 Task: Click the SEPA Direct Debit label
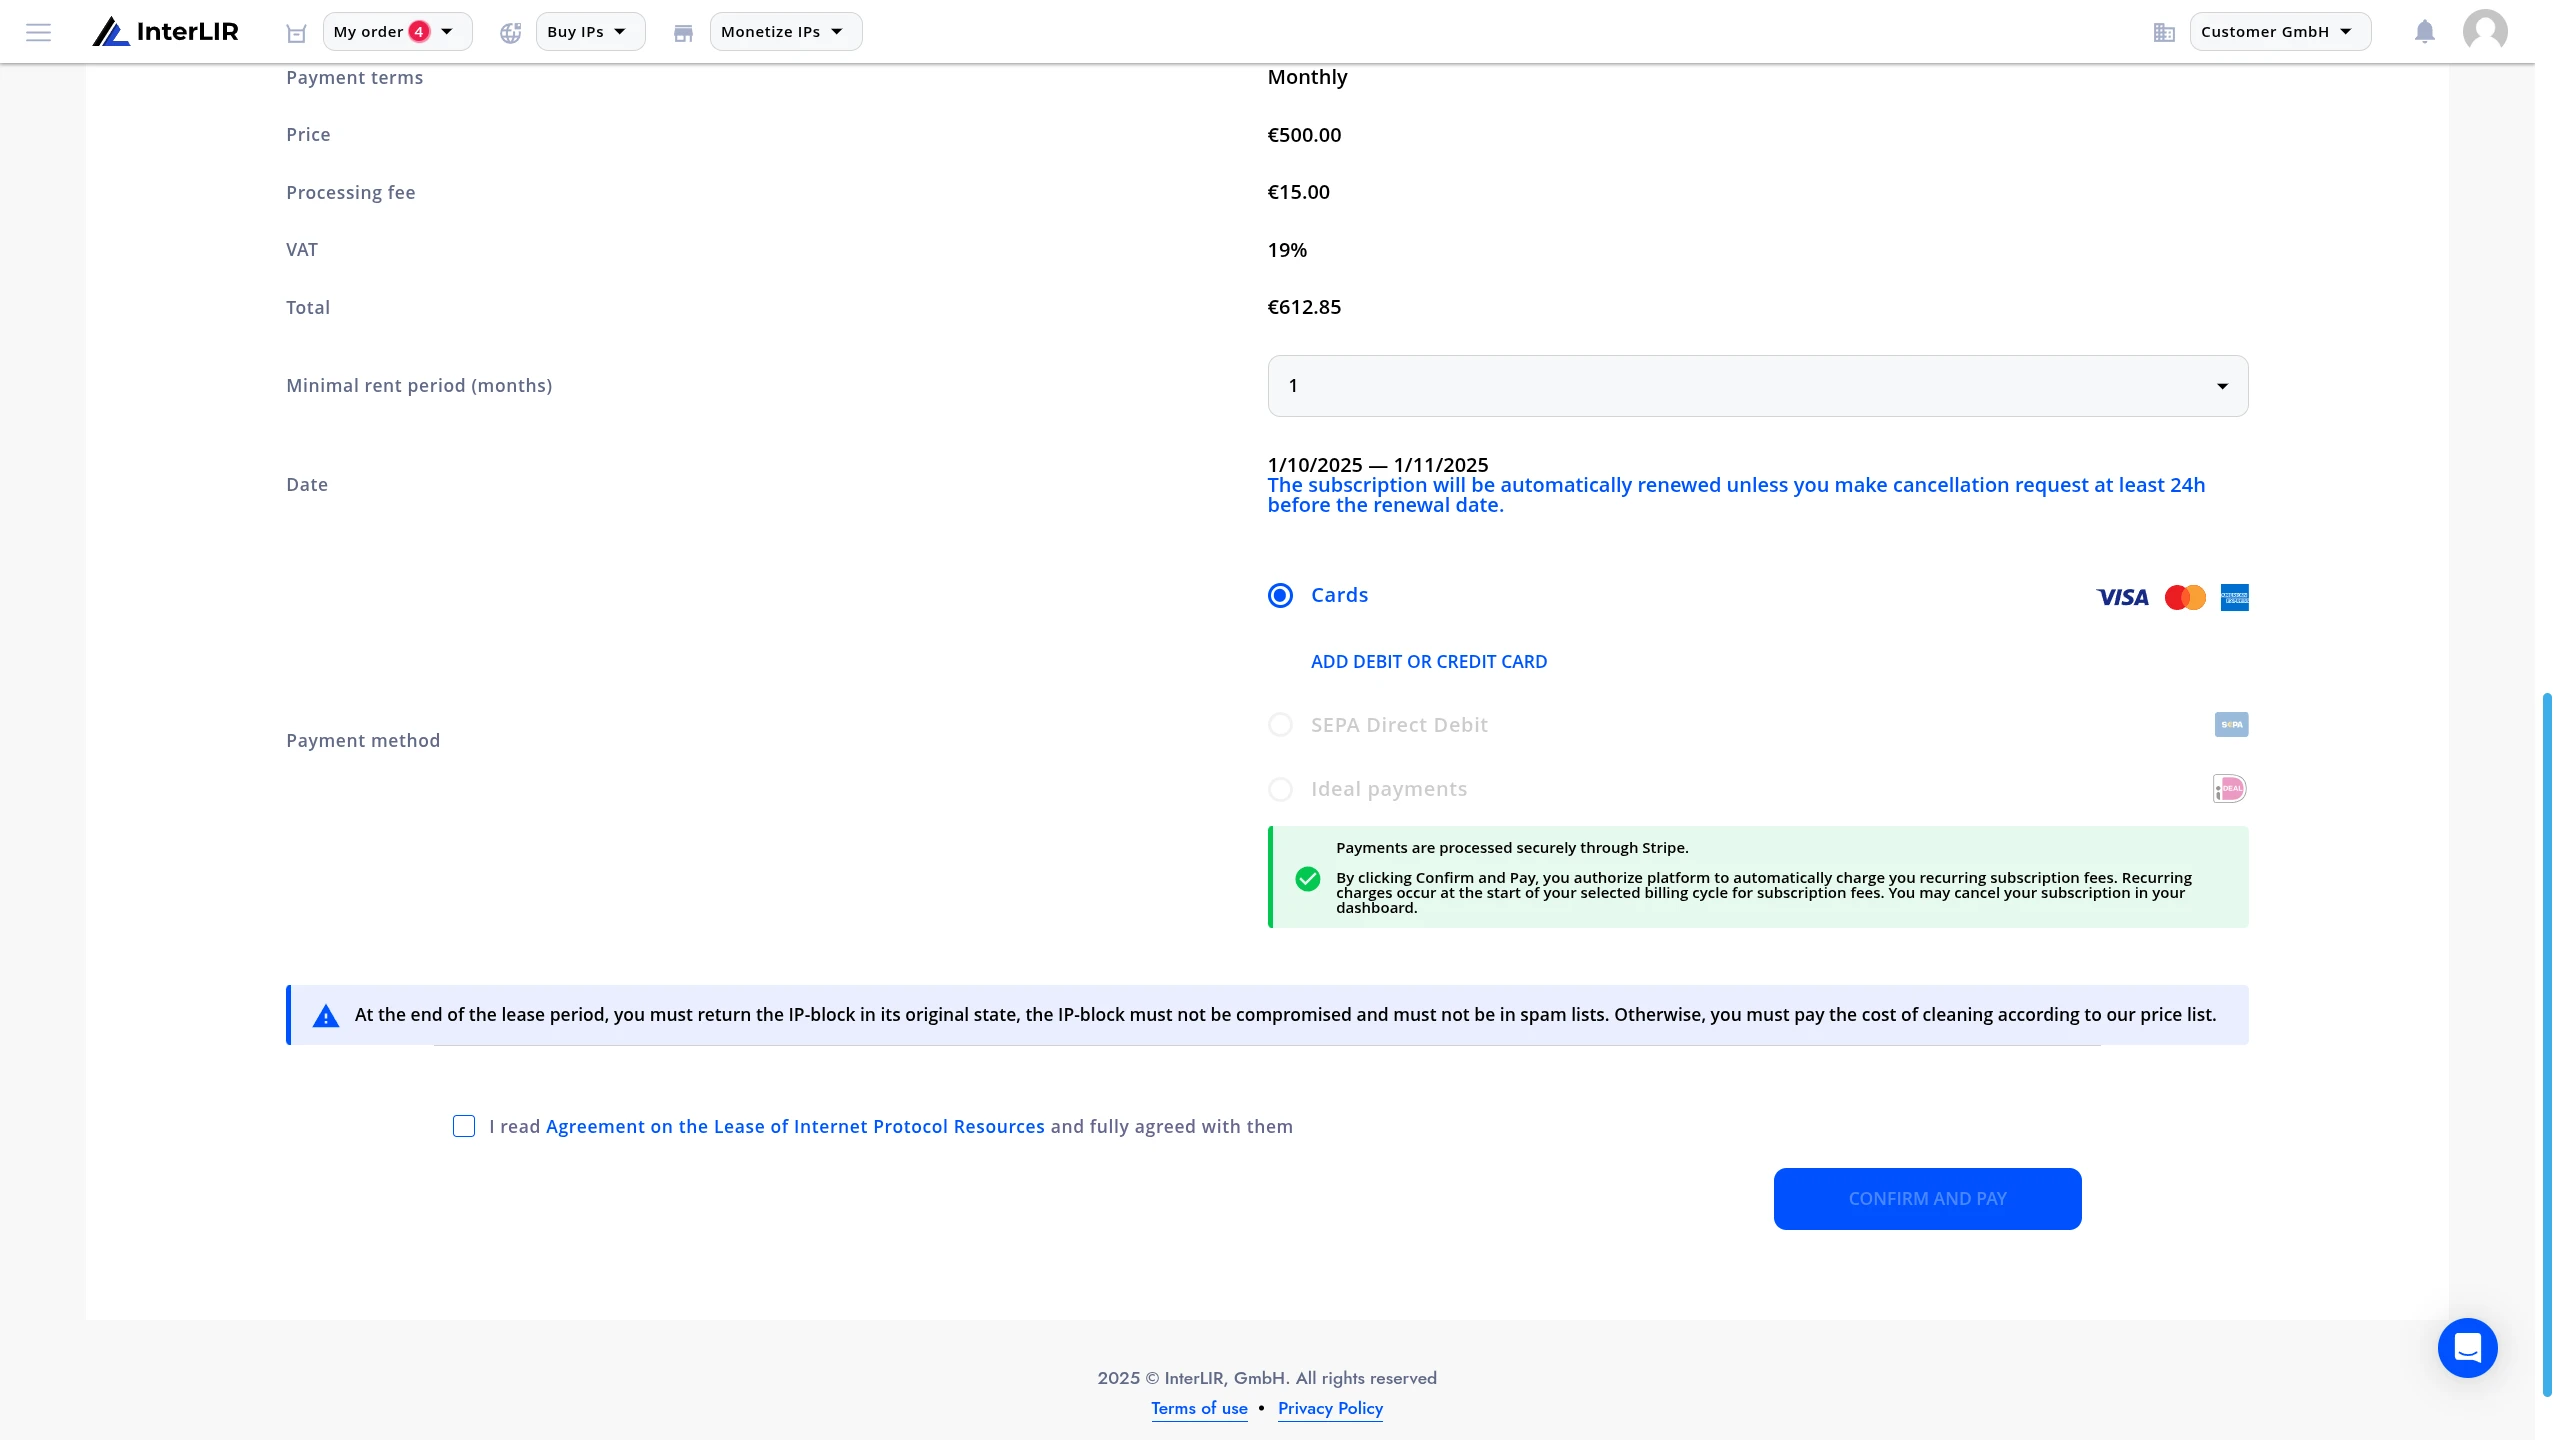[x=1399, y=725]
